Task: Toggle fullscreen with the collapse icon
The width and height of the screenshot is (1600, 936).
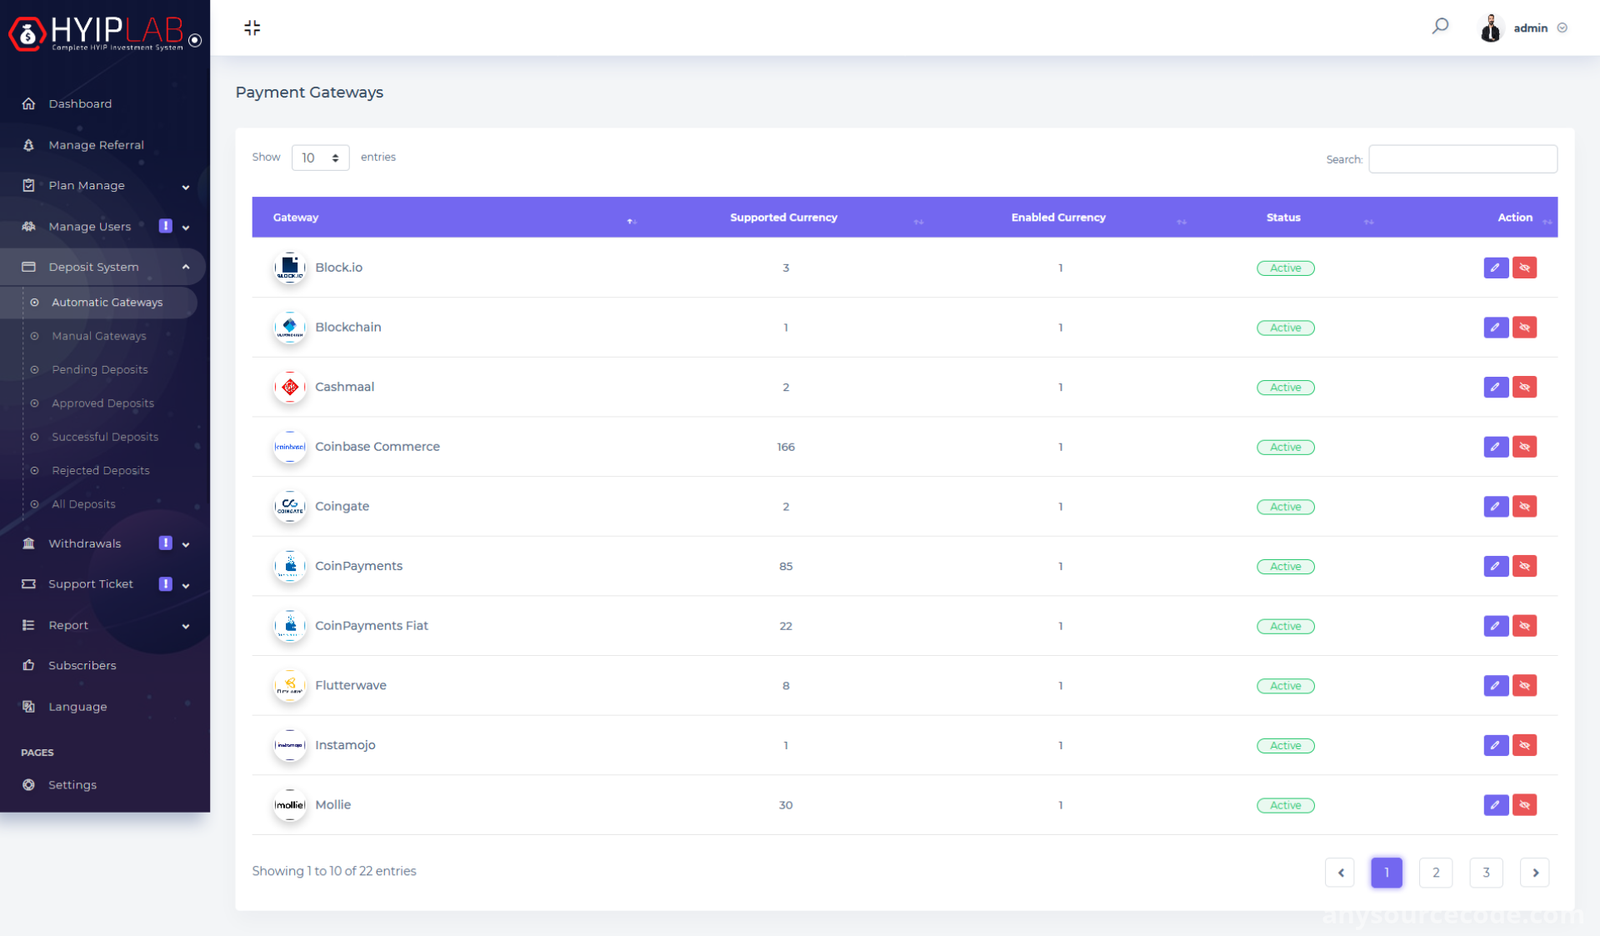Action: point(252,28)
